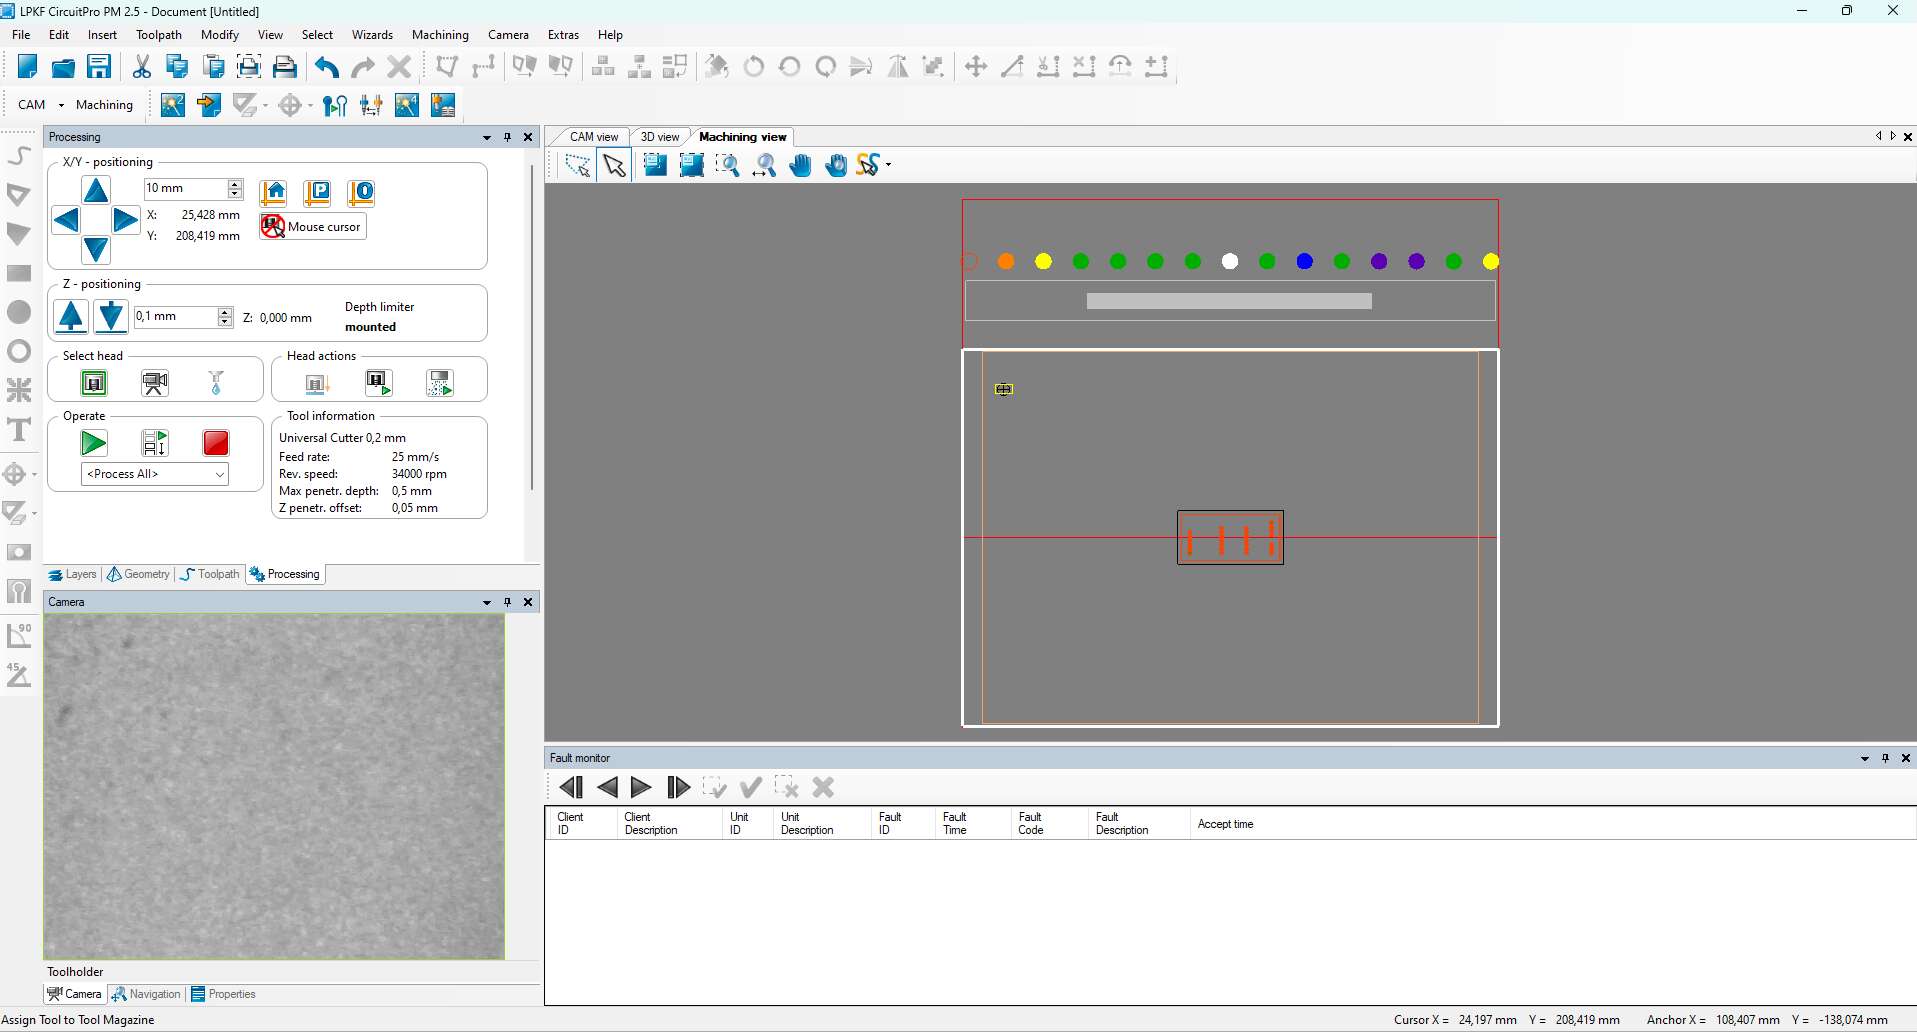
Task: Start processing with the green play icon
Action: [x=94, y=443]
